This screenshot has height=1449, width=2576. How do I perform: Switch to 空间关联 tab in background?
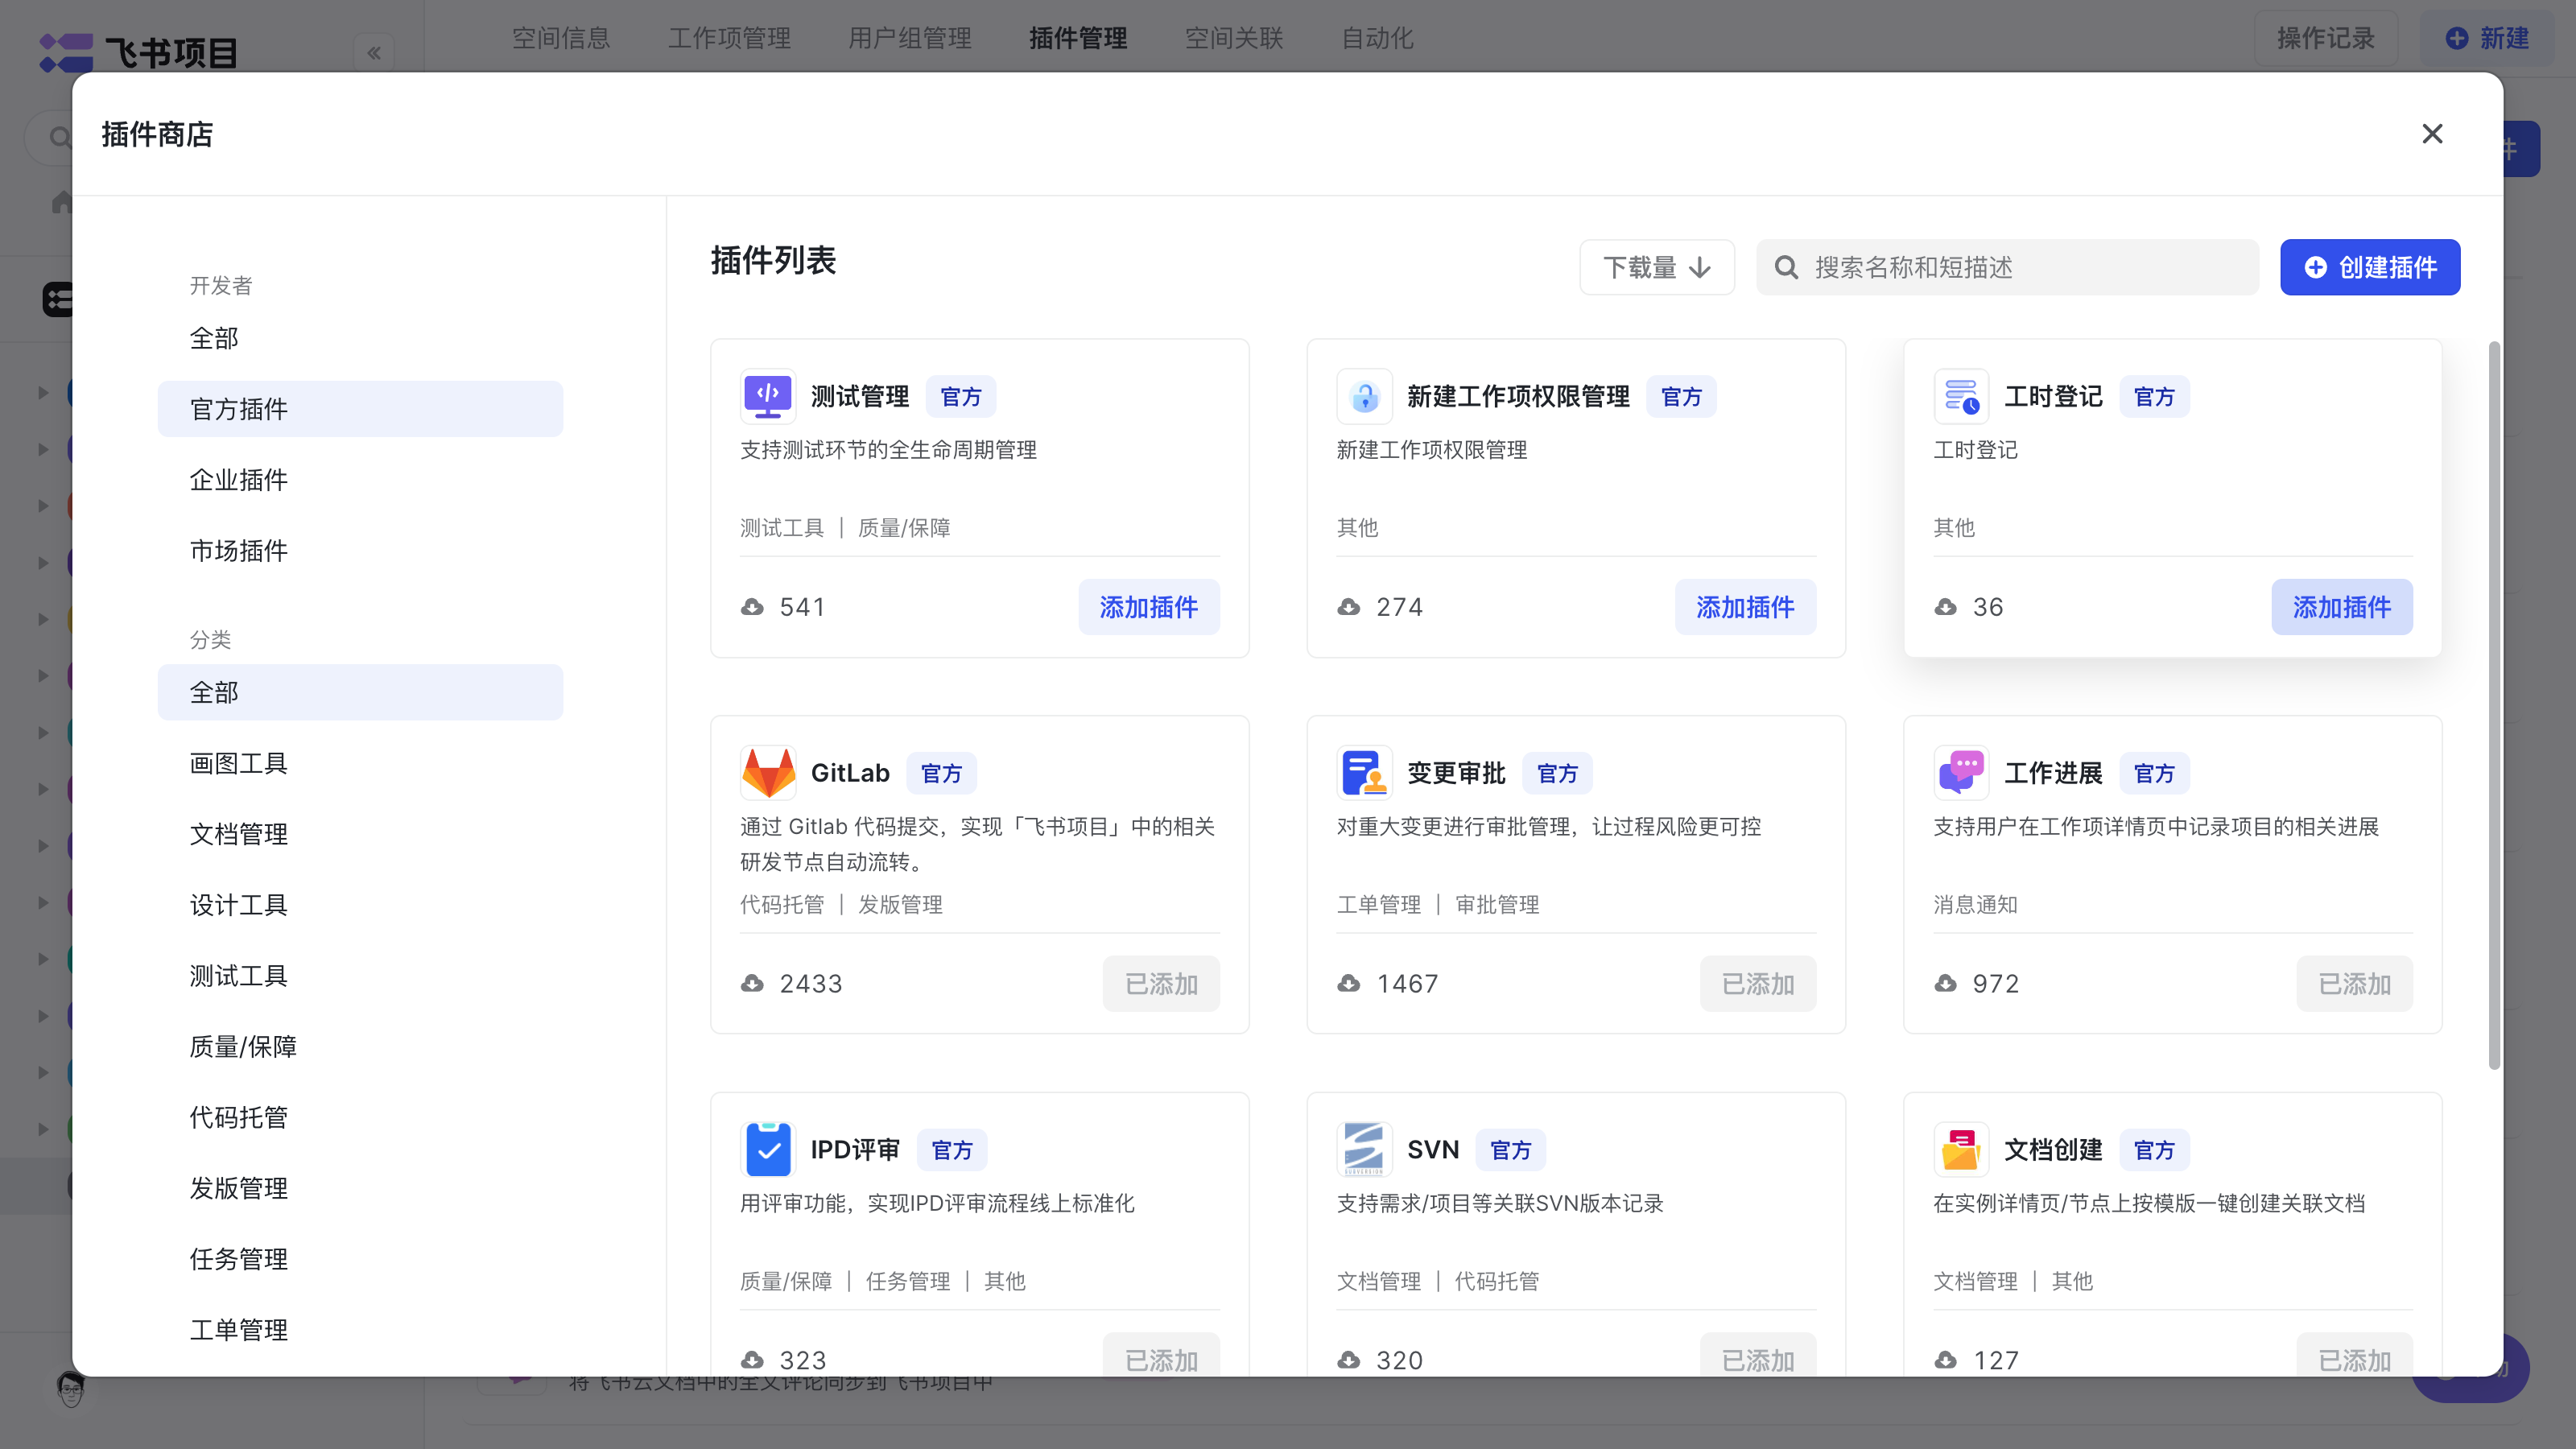pos(1234,38)
